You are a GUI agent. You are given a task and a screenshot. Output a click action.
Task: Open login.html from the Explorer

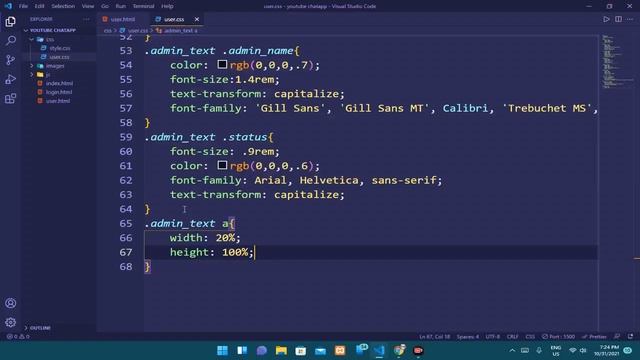click(59, 92)
